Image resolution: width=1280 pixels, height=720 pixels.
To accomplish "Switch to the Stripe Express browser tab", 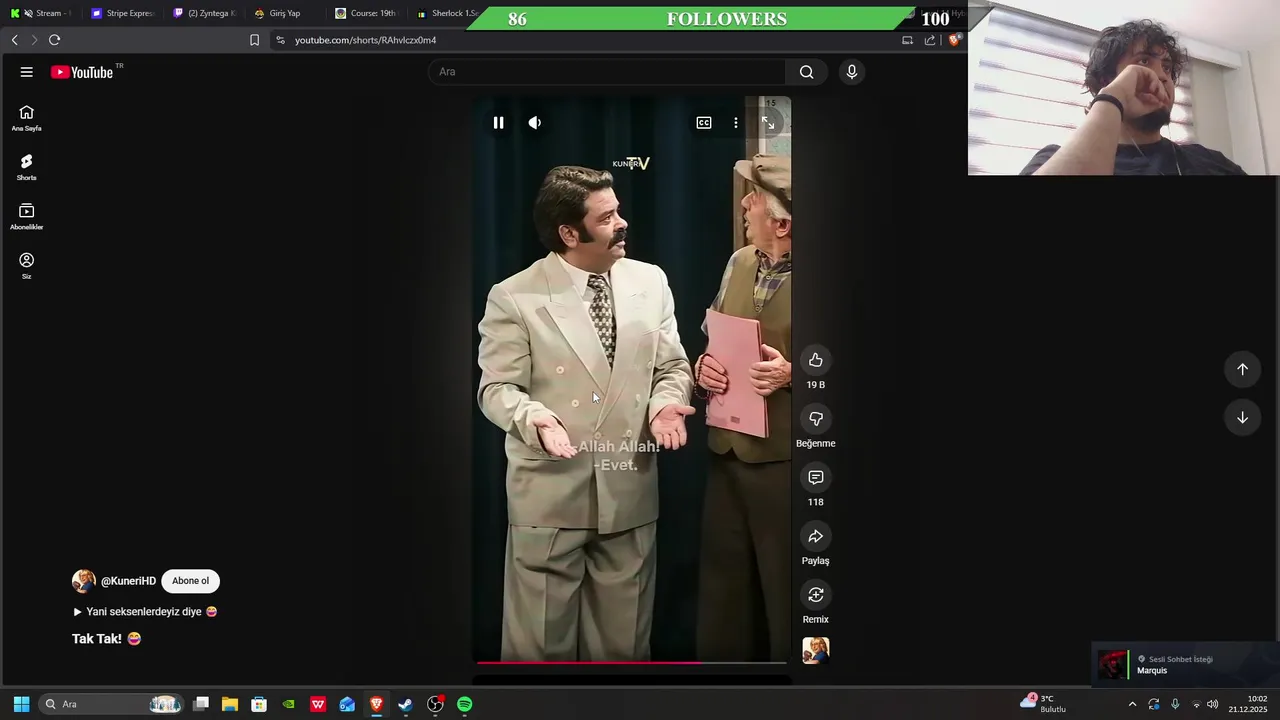I will [122, 13].
